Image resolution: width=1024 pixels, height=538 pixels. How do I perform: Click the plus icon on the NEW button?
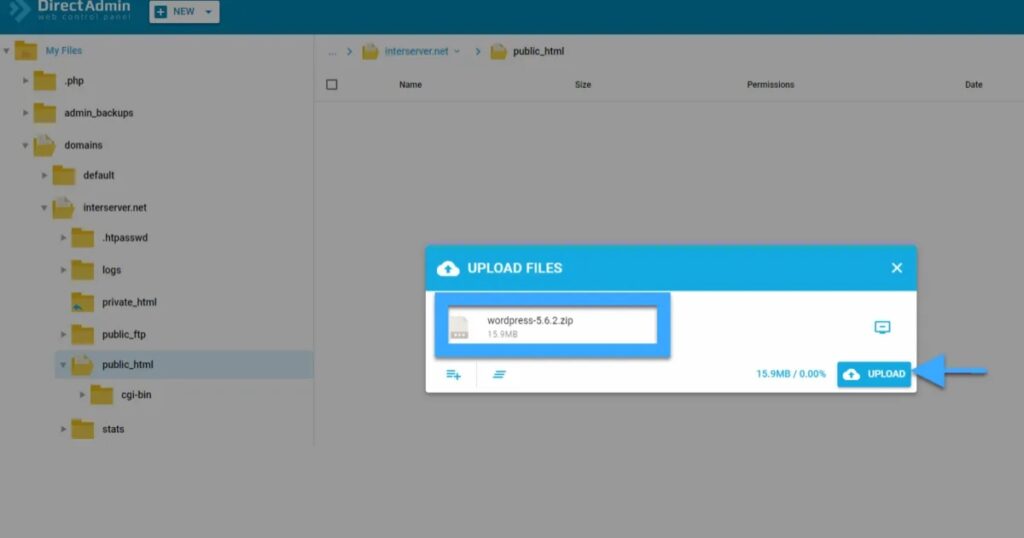[161, 12]
